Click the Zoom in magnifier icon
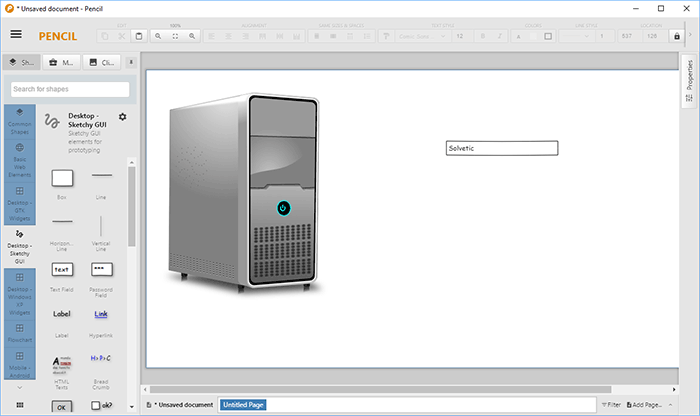Image resolution: width=700 pixels, height=416 pixels. click(192, 36)
